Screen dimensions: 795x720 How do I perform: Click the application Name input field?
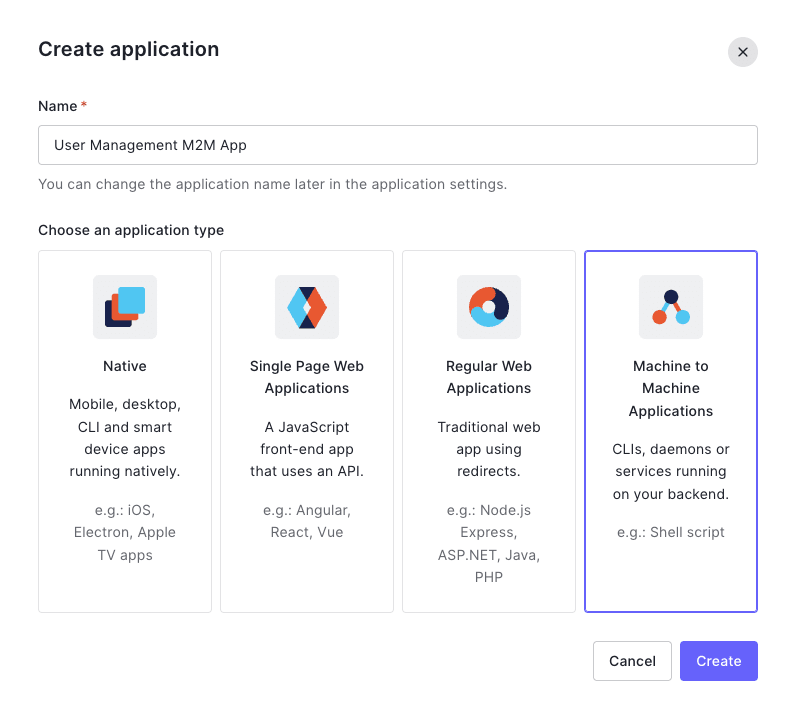coord(398,145)
